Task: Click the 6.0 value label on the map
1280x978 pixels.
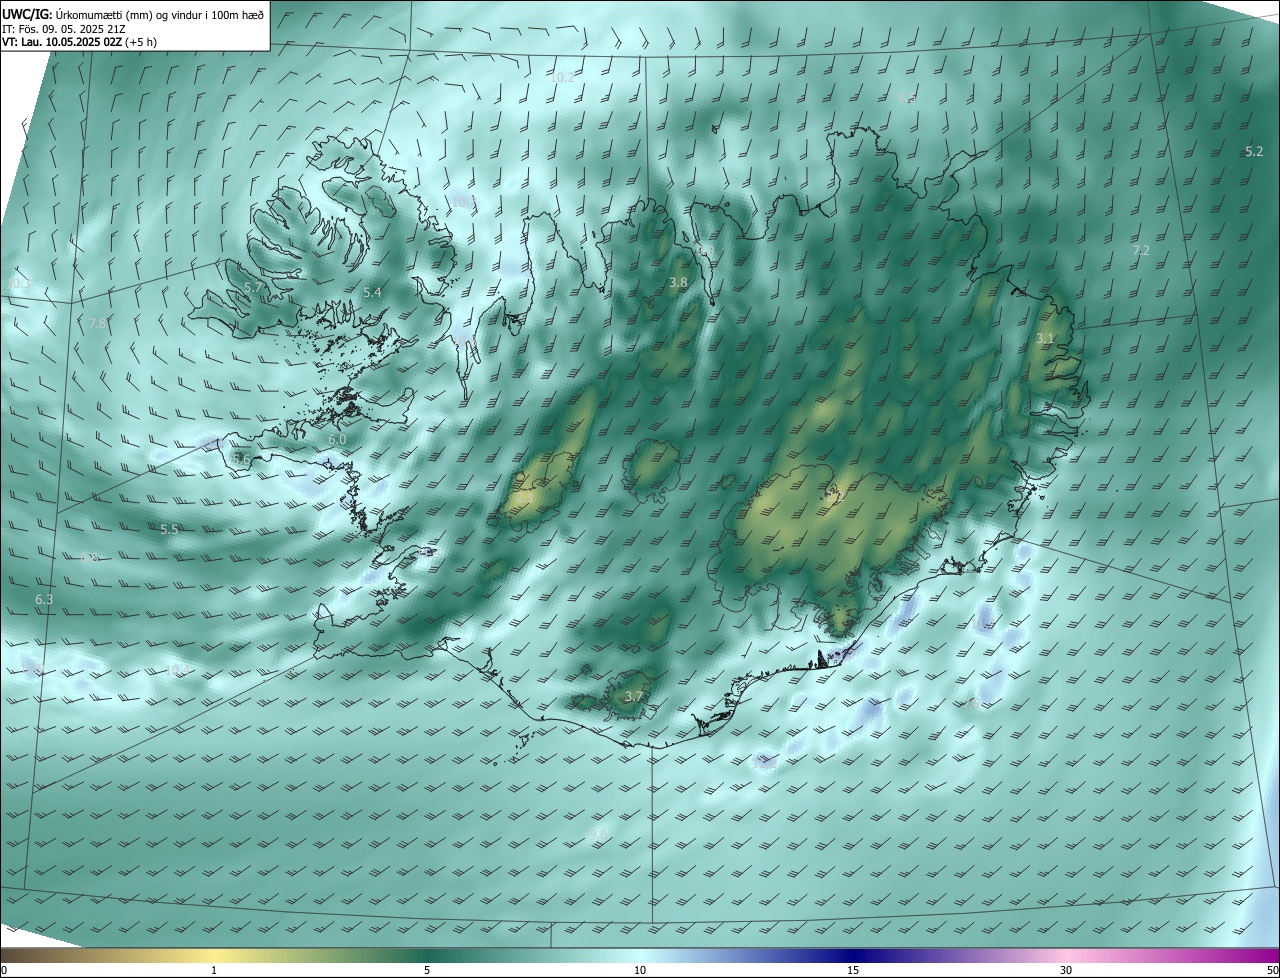Action: coord(337,439)
